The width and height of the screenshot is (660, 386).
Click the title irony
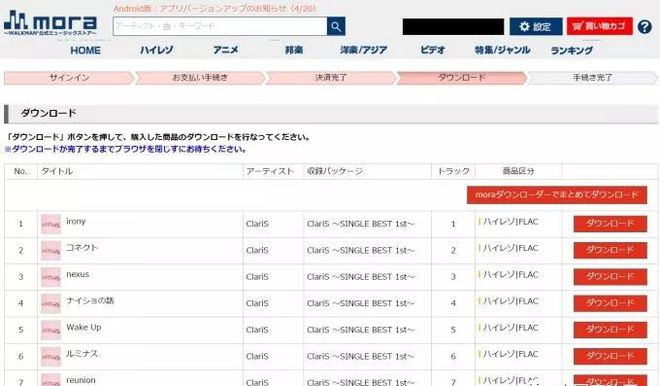(76, 221)
